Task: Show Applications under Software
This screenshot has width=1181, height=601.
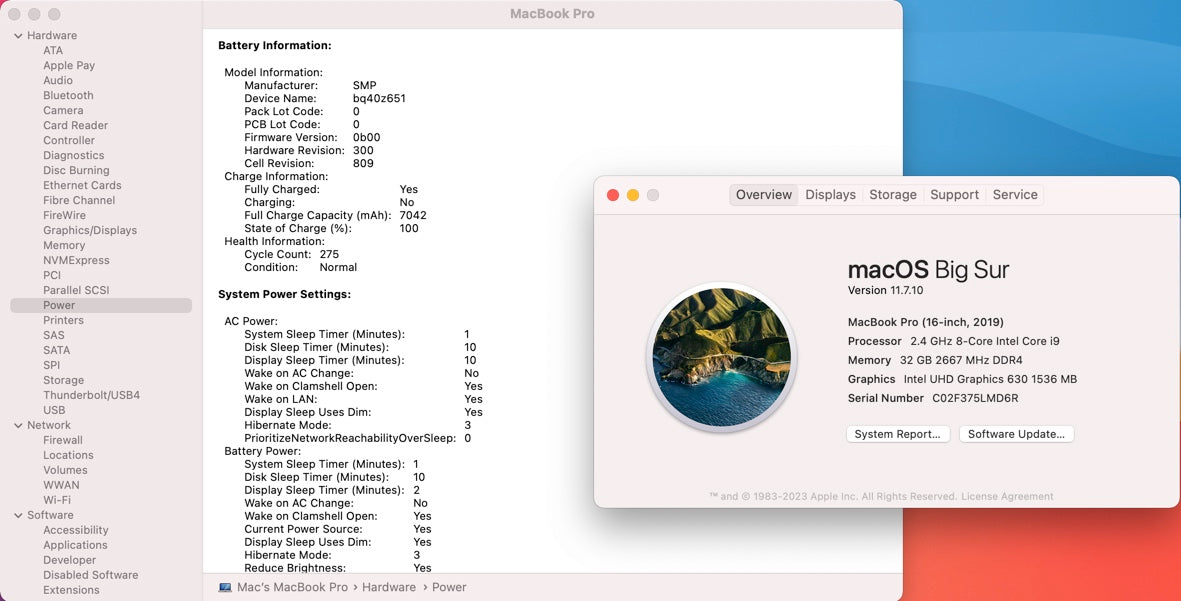Action: point(75,545)
